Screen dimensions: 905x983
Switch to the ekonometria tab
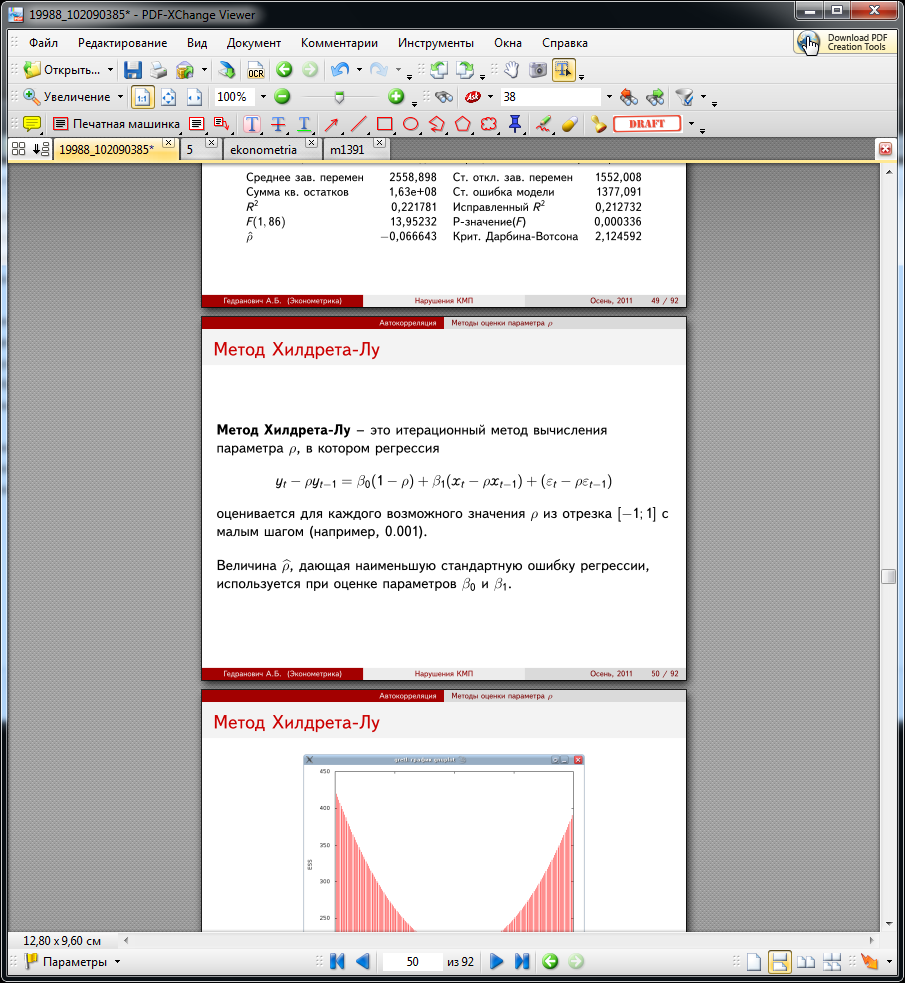tap(263, 150)
